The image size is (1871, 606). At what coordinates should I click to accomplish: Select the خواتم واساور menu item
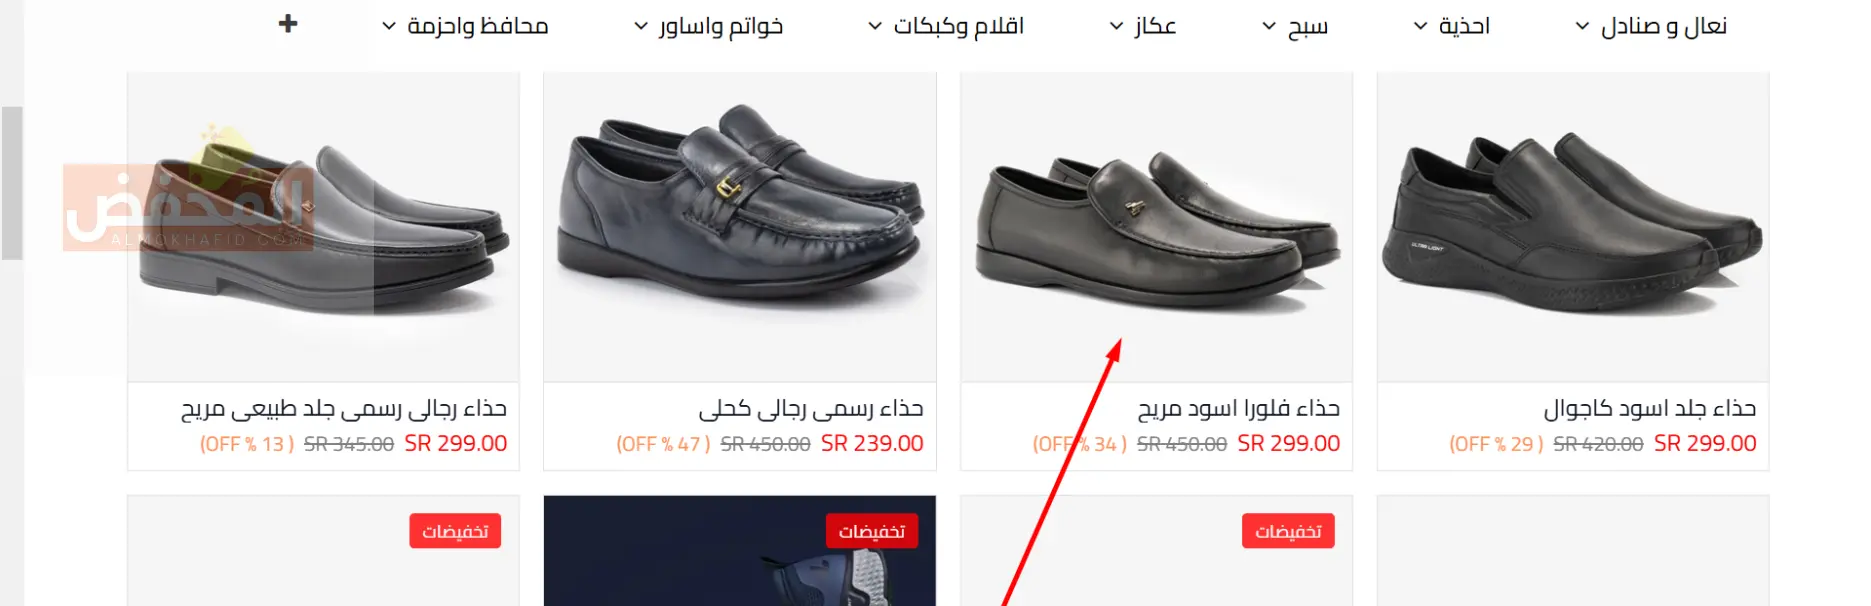(x=709, y=26)
